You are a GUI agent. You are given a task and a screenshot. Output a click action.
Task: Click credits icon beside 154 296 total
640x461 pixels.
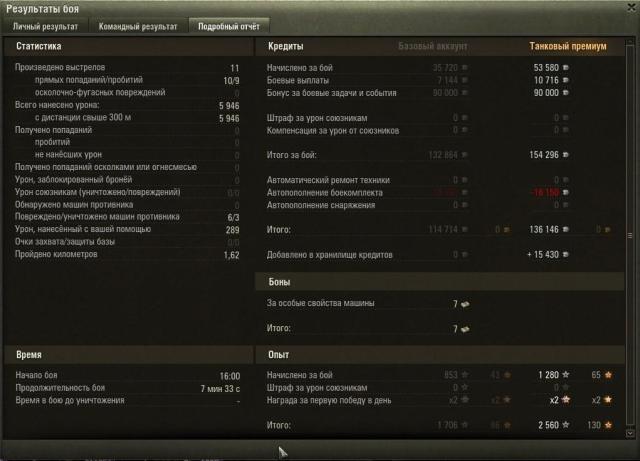coord(565,155)
